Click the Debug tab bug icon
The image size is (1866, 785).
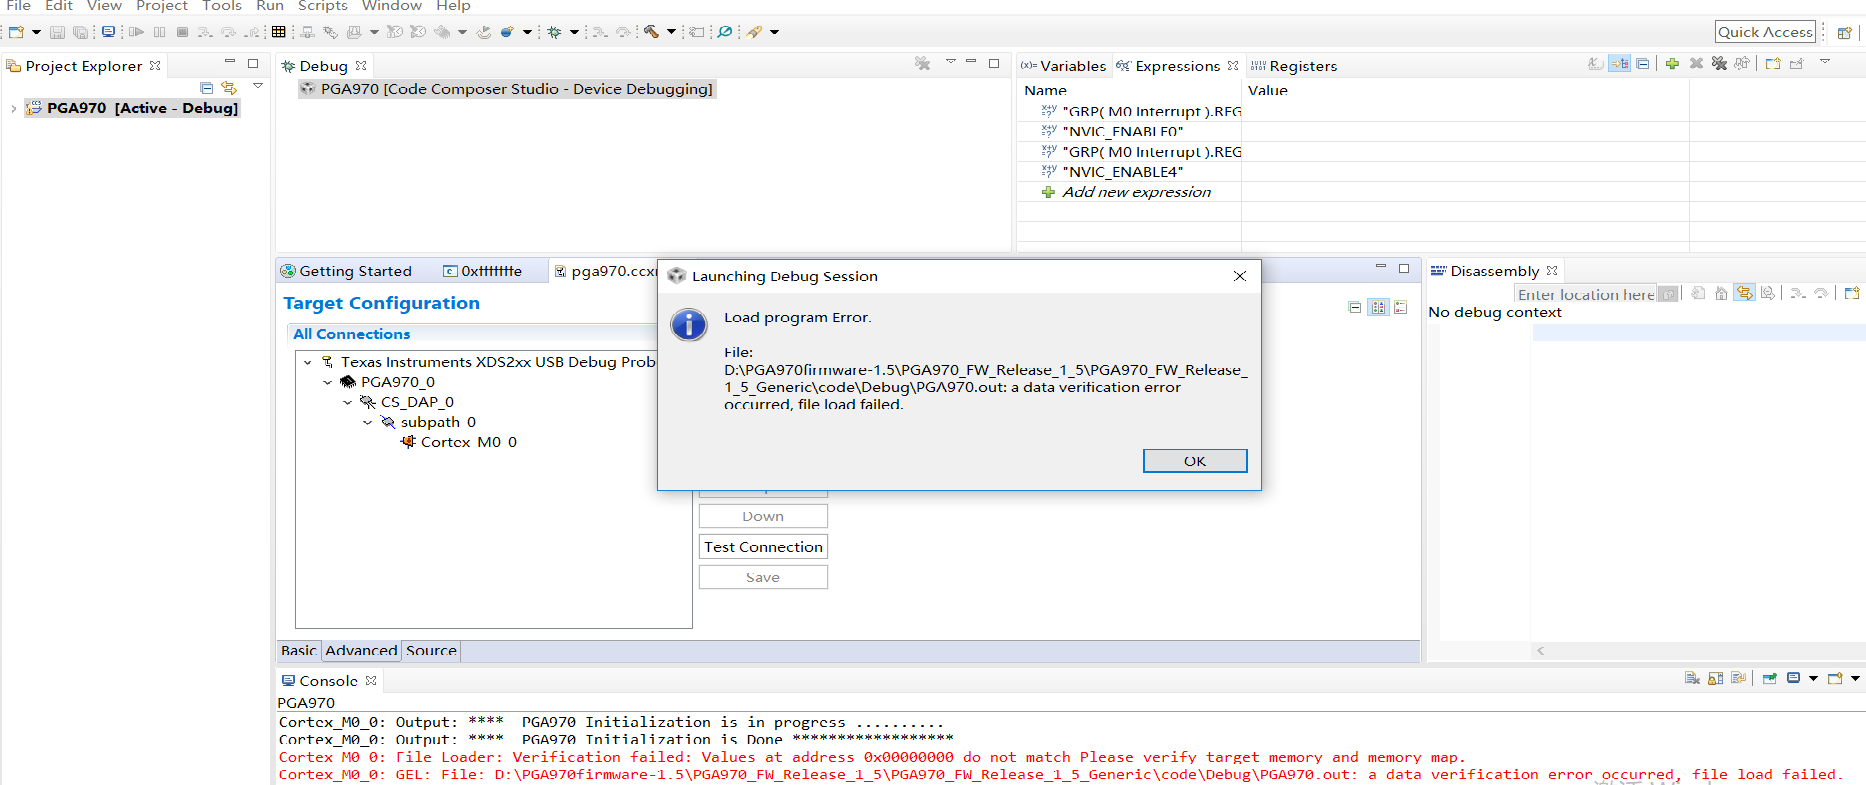click(x=288, y=66)
